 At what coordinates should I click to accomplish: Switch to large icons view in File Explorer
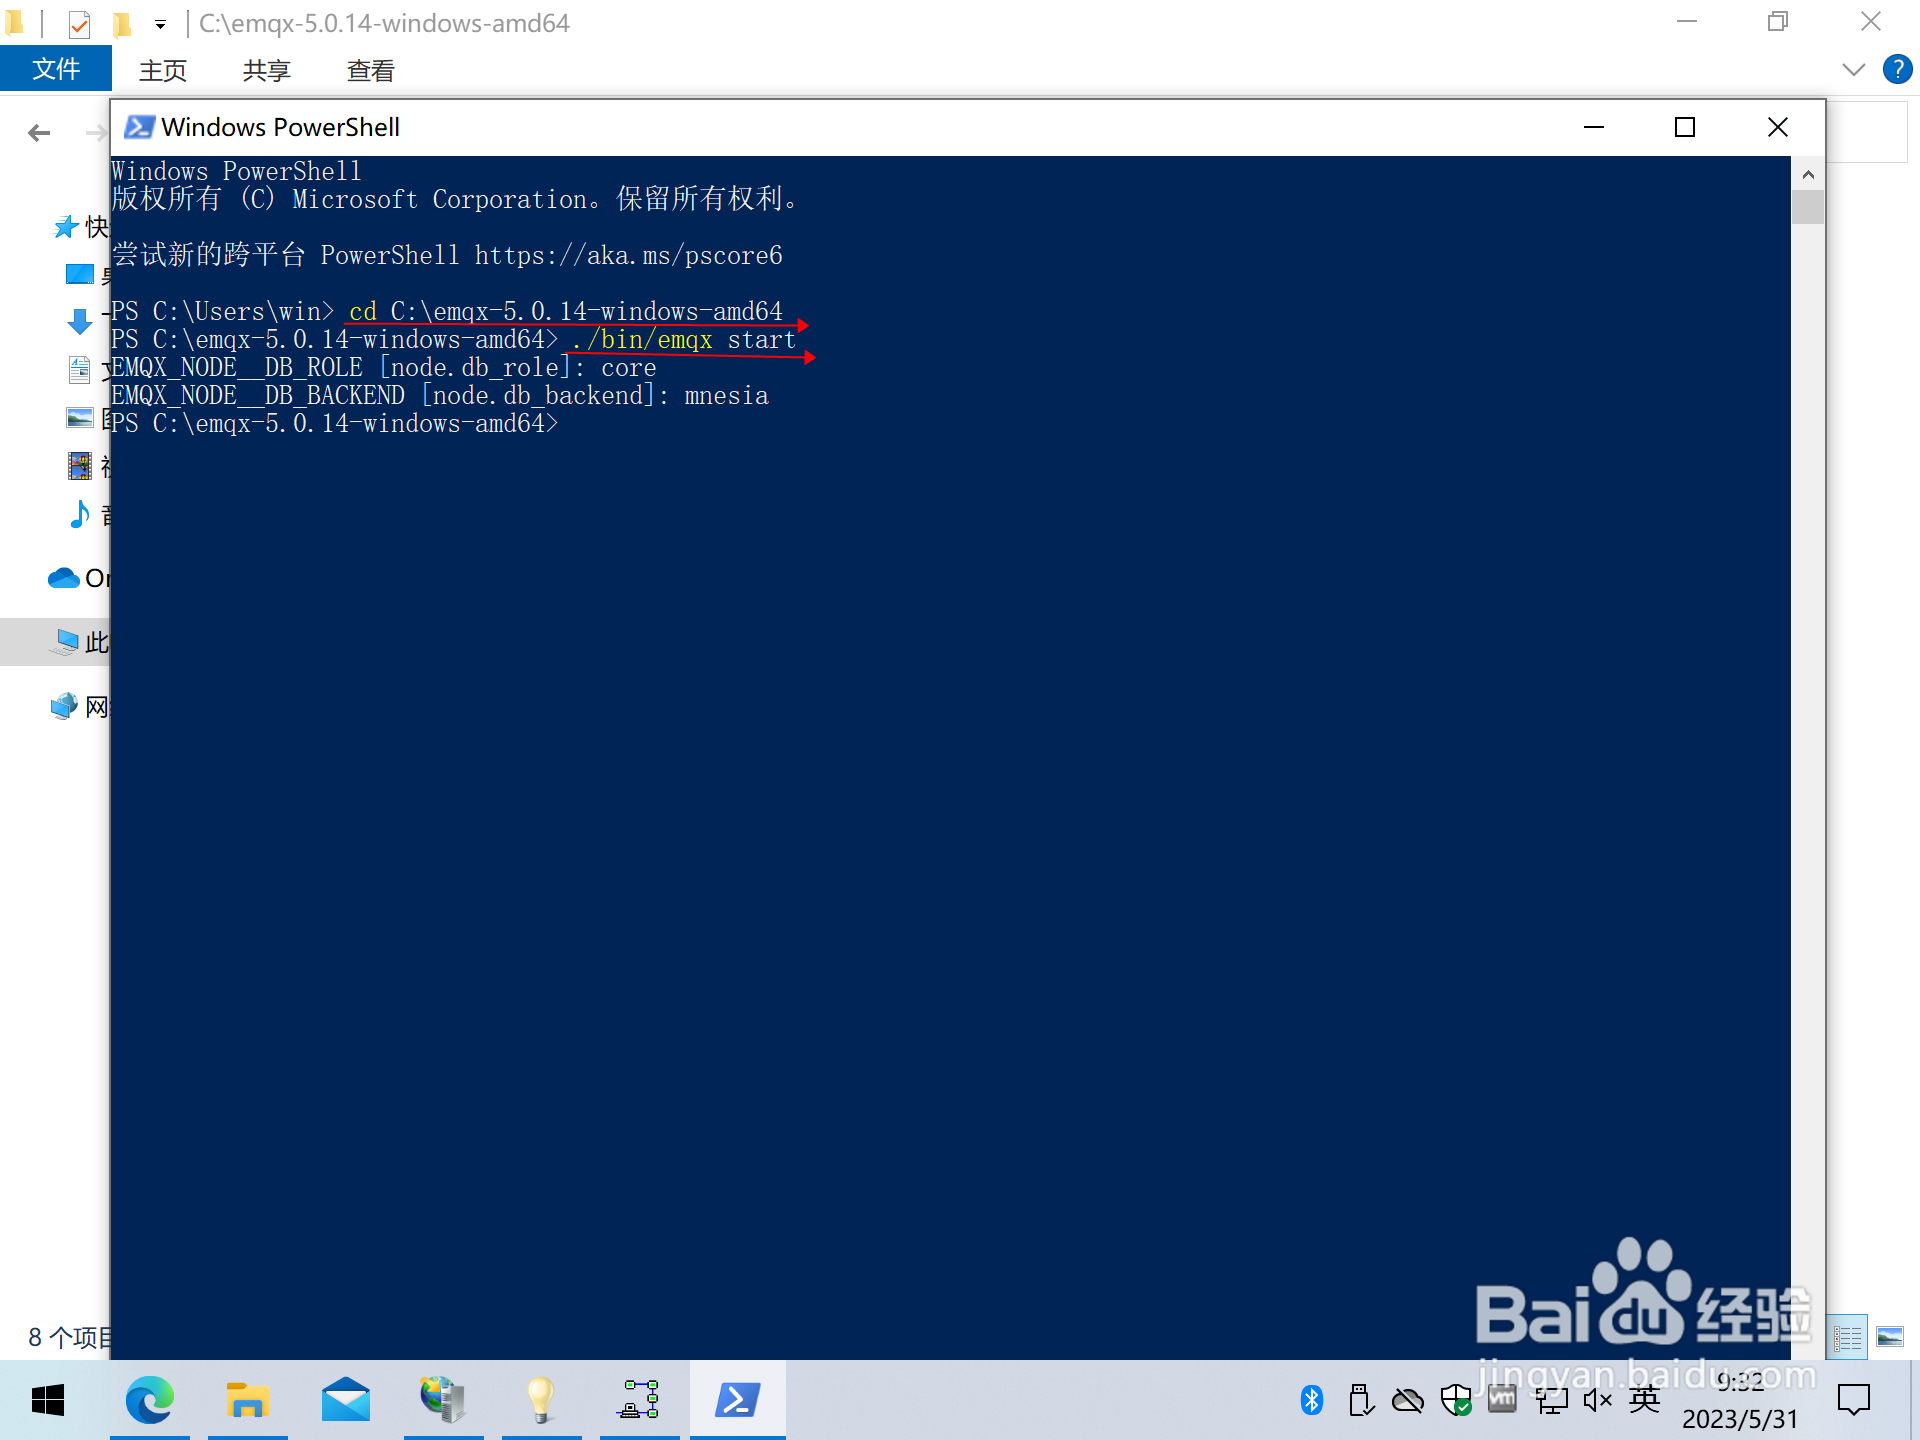1890,1337
